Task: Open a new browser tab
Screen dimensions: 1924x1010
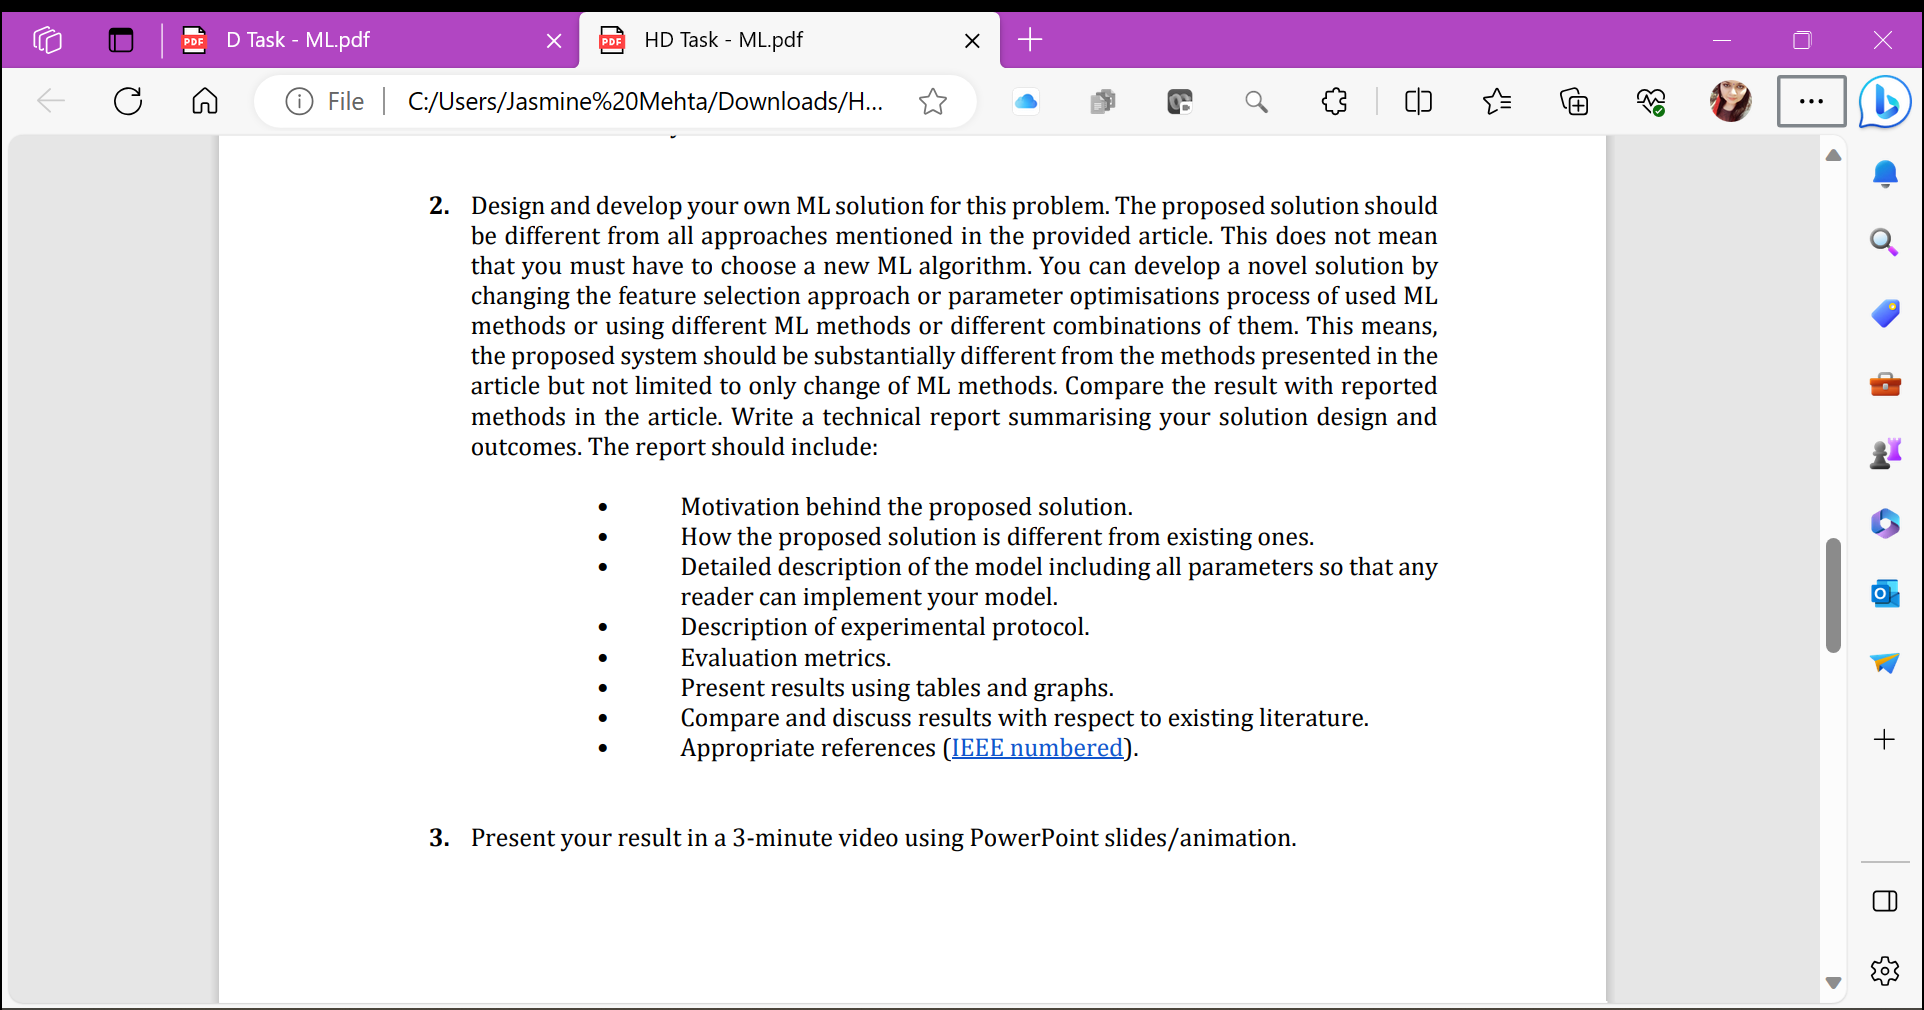Action: pos(1030,40)
